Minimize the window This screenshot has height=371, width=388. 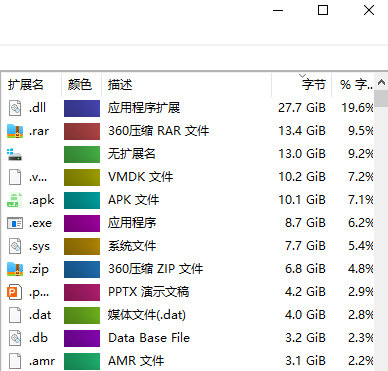[278, 10]
